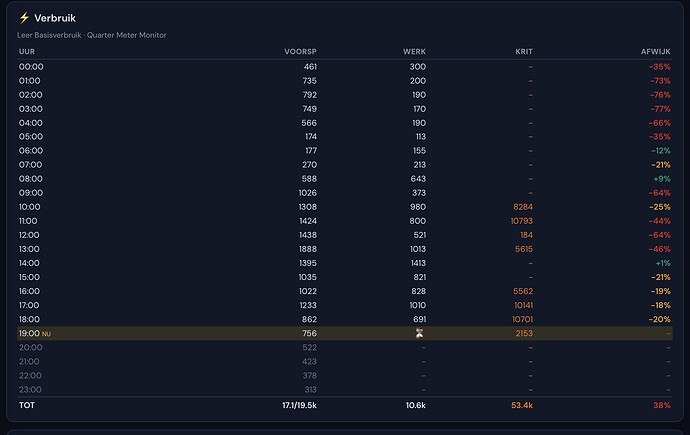The height and width of the screenshot is (435, 690).
Task: Click the 213 actual value at 07:00
Action: point(420,165)
